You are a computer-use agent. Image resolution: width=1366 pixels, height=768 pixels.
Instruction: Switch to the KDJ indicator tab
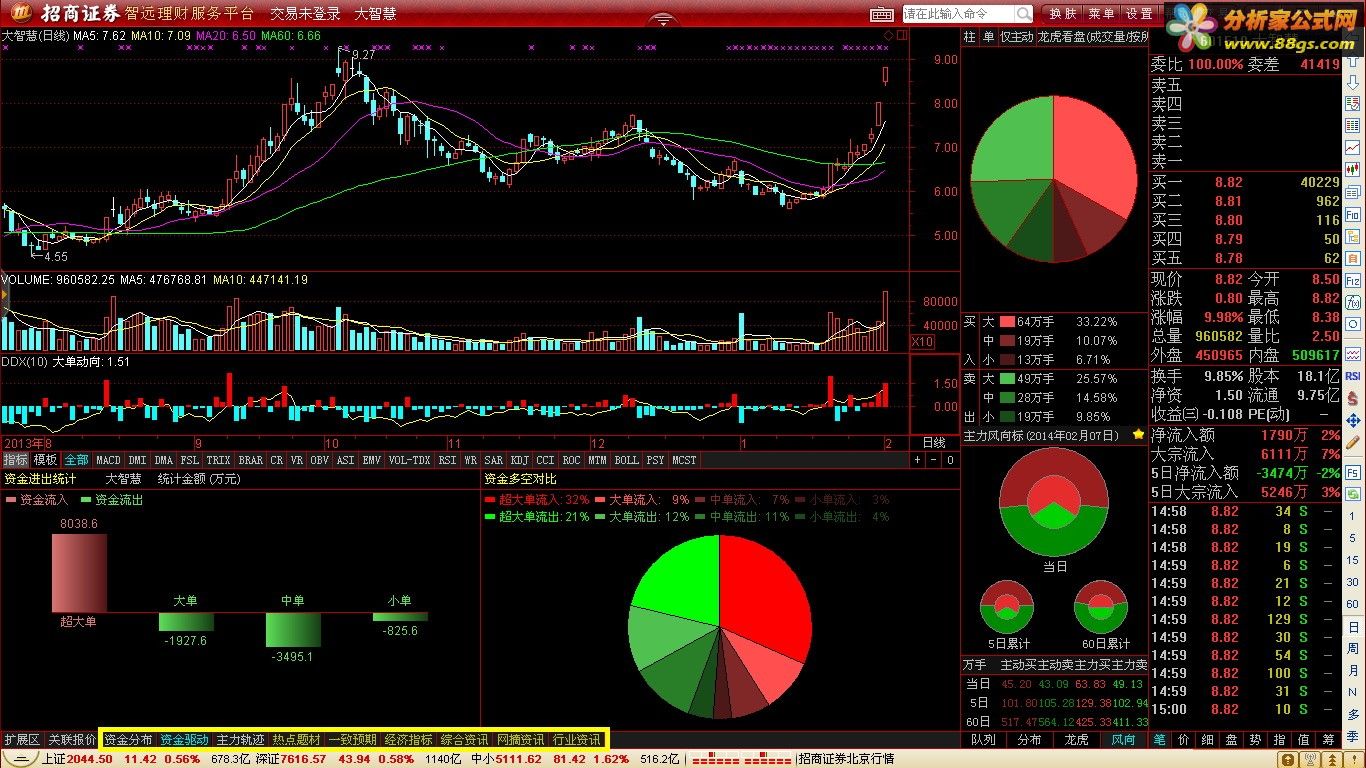pos(519,460)
